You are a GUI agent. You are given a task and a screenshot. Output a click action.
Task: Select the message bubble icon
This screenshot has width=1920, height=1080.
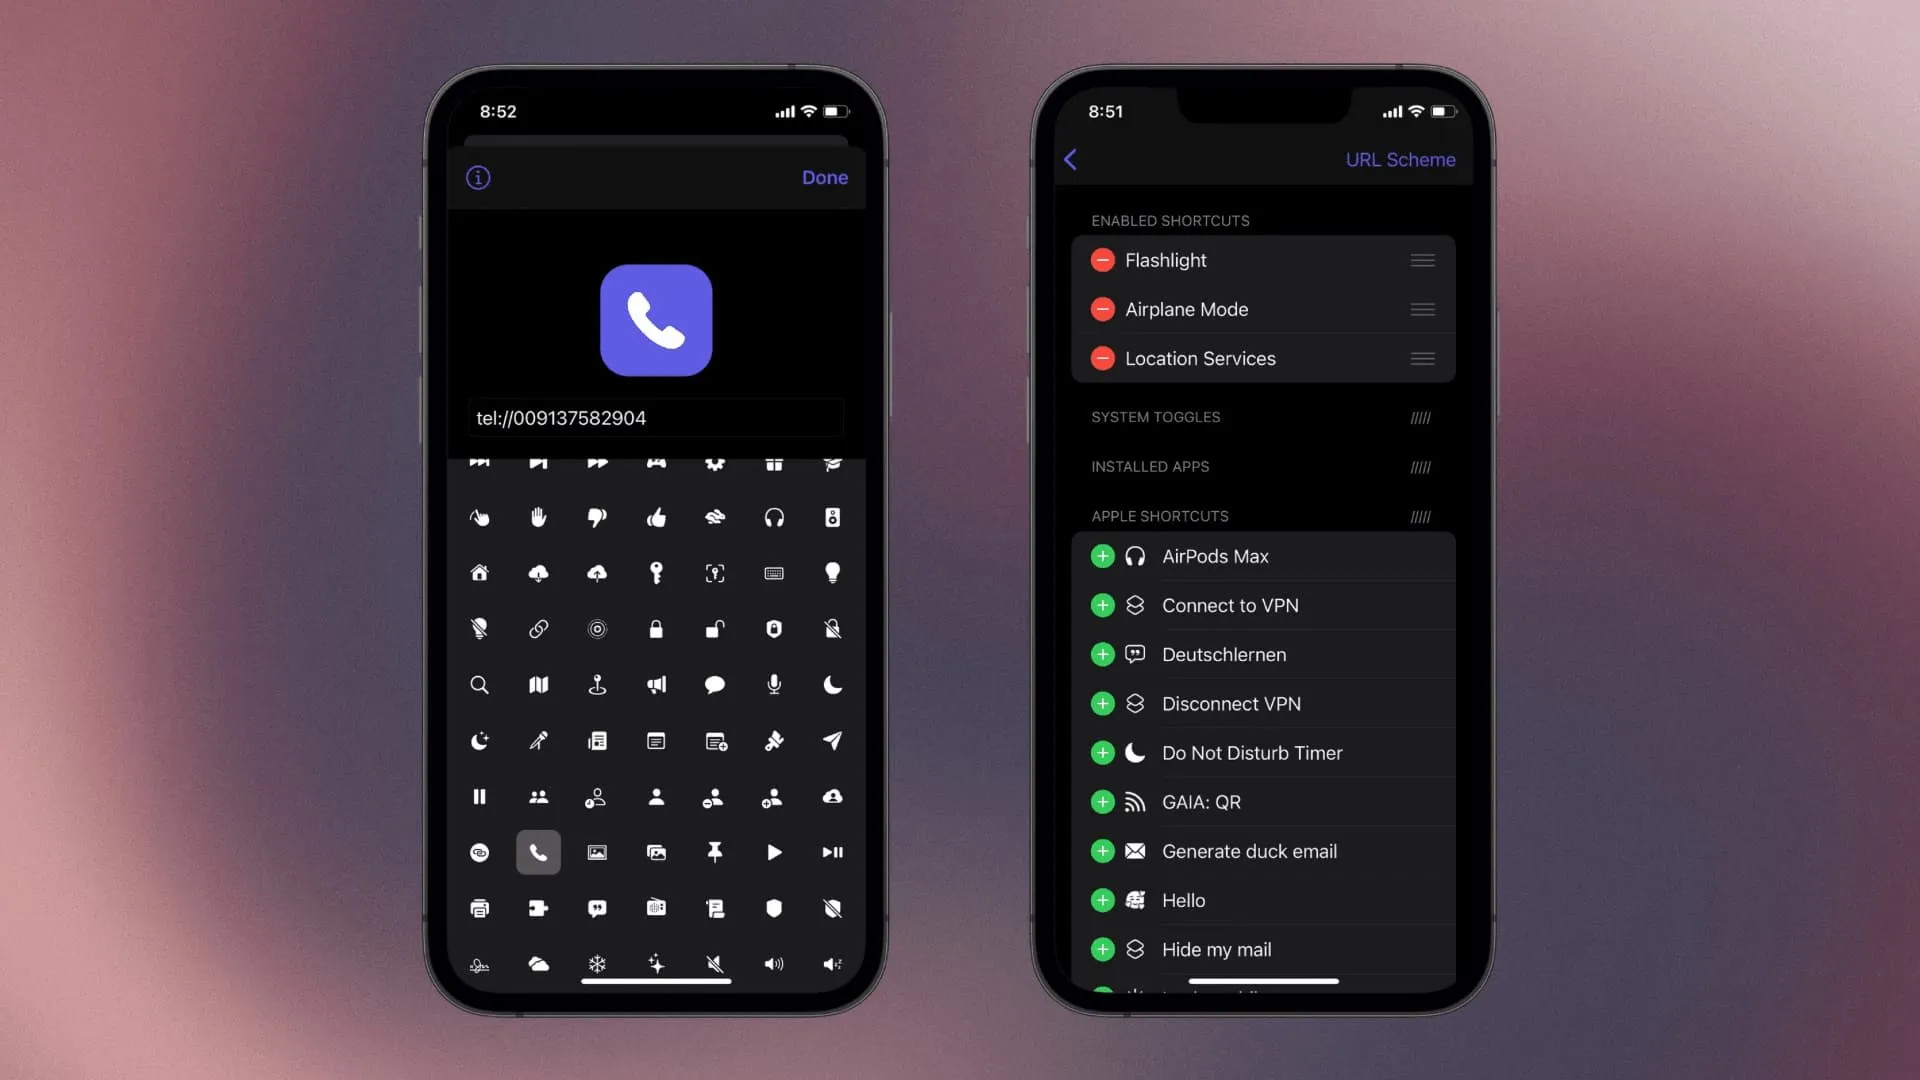pos(715,684)
